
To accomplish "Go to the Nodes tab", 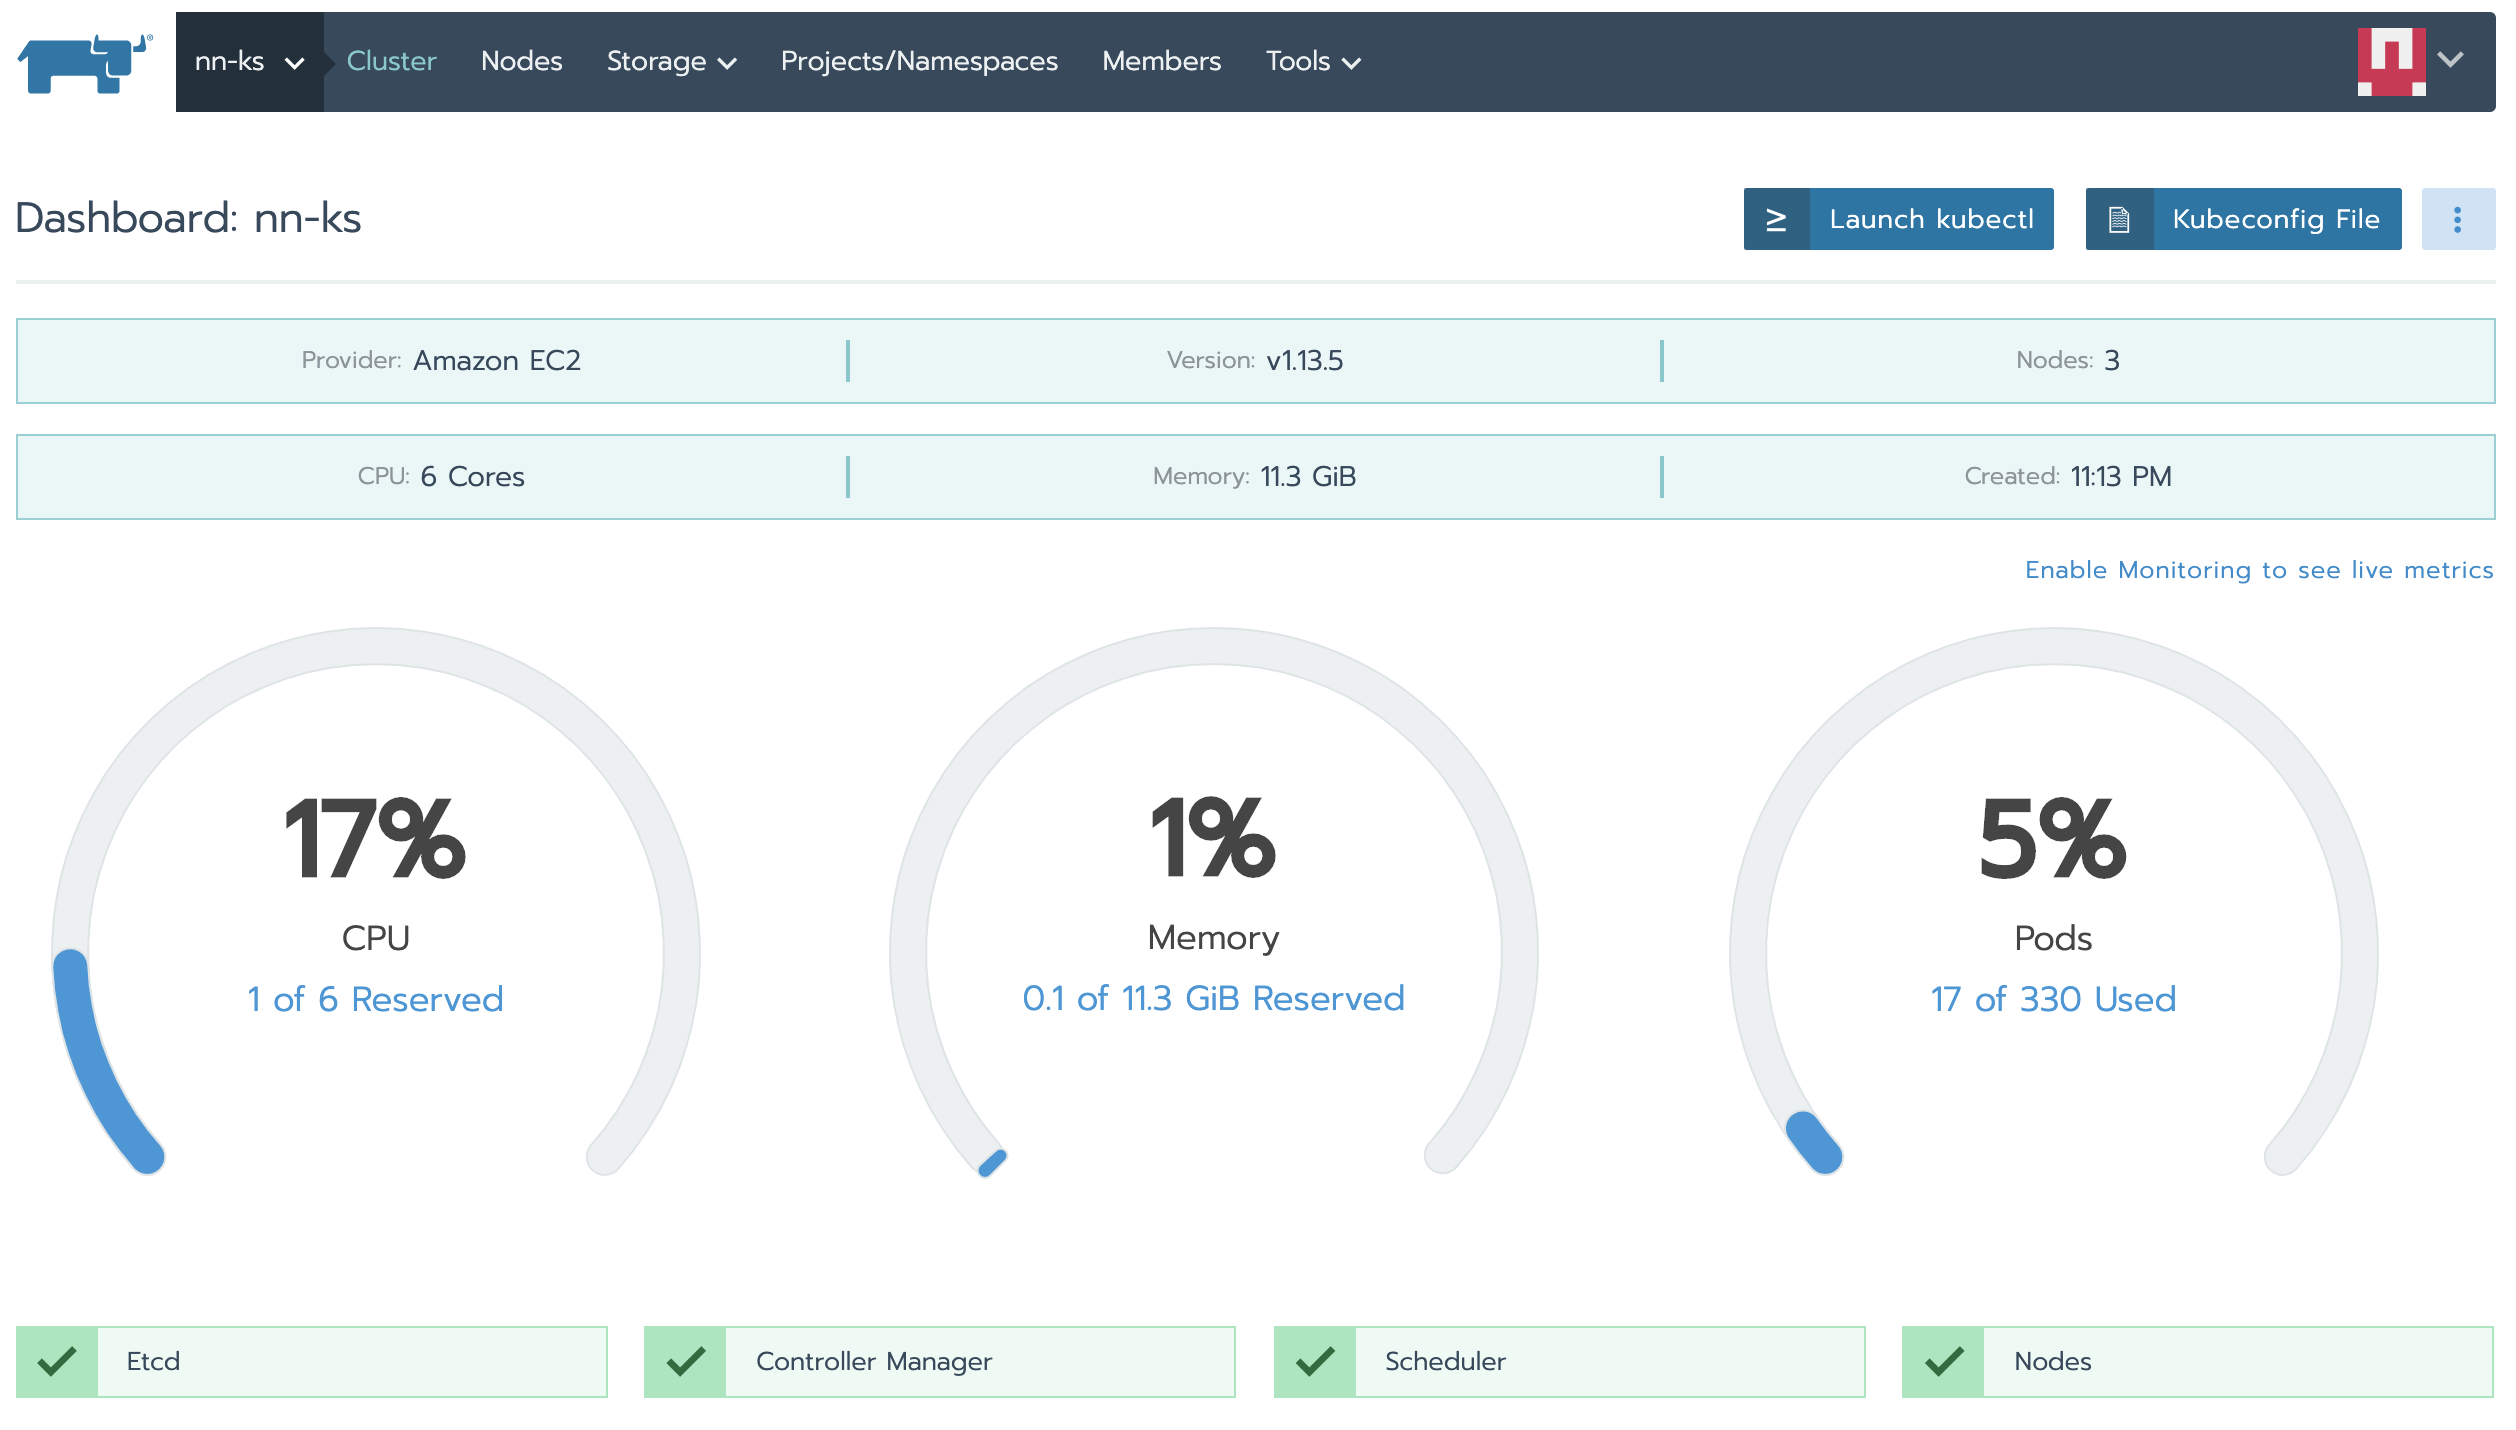I will click(521, 62).
